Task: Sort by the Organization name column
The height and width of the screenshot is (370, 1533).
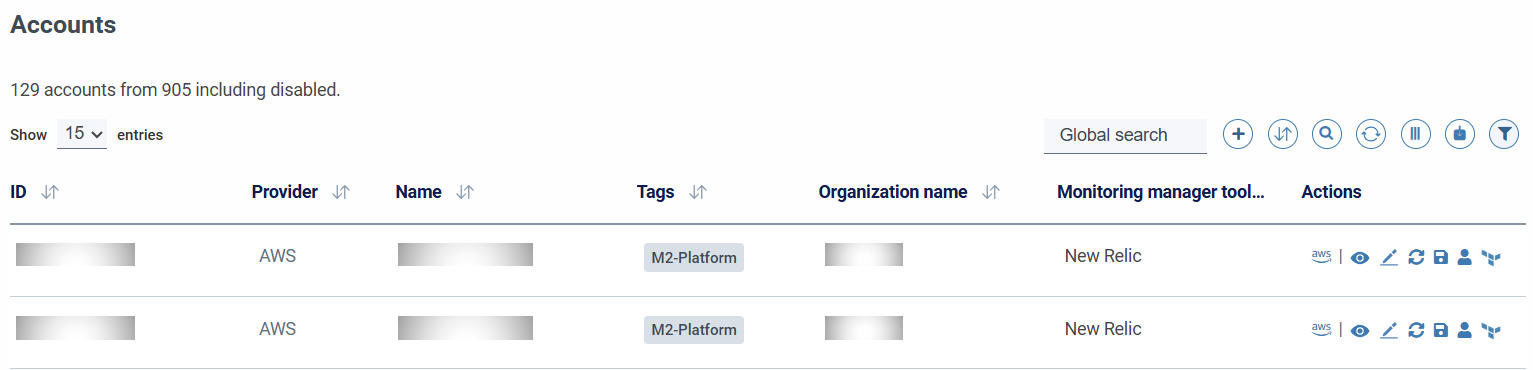Action: 991,192
